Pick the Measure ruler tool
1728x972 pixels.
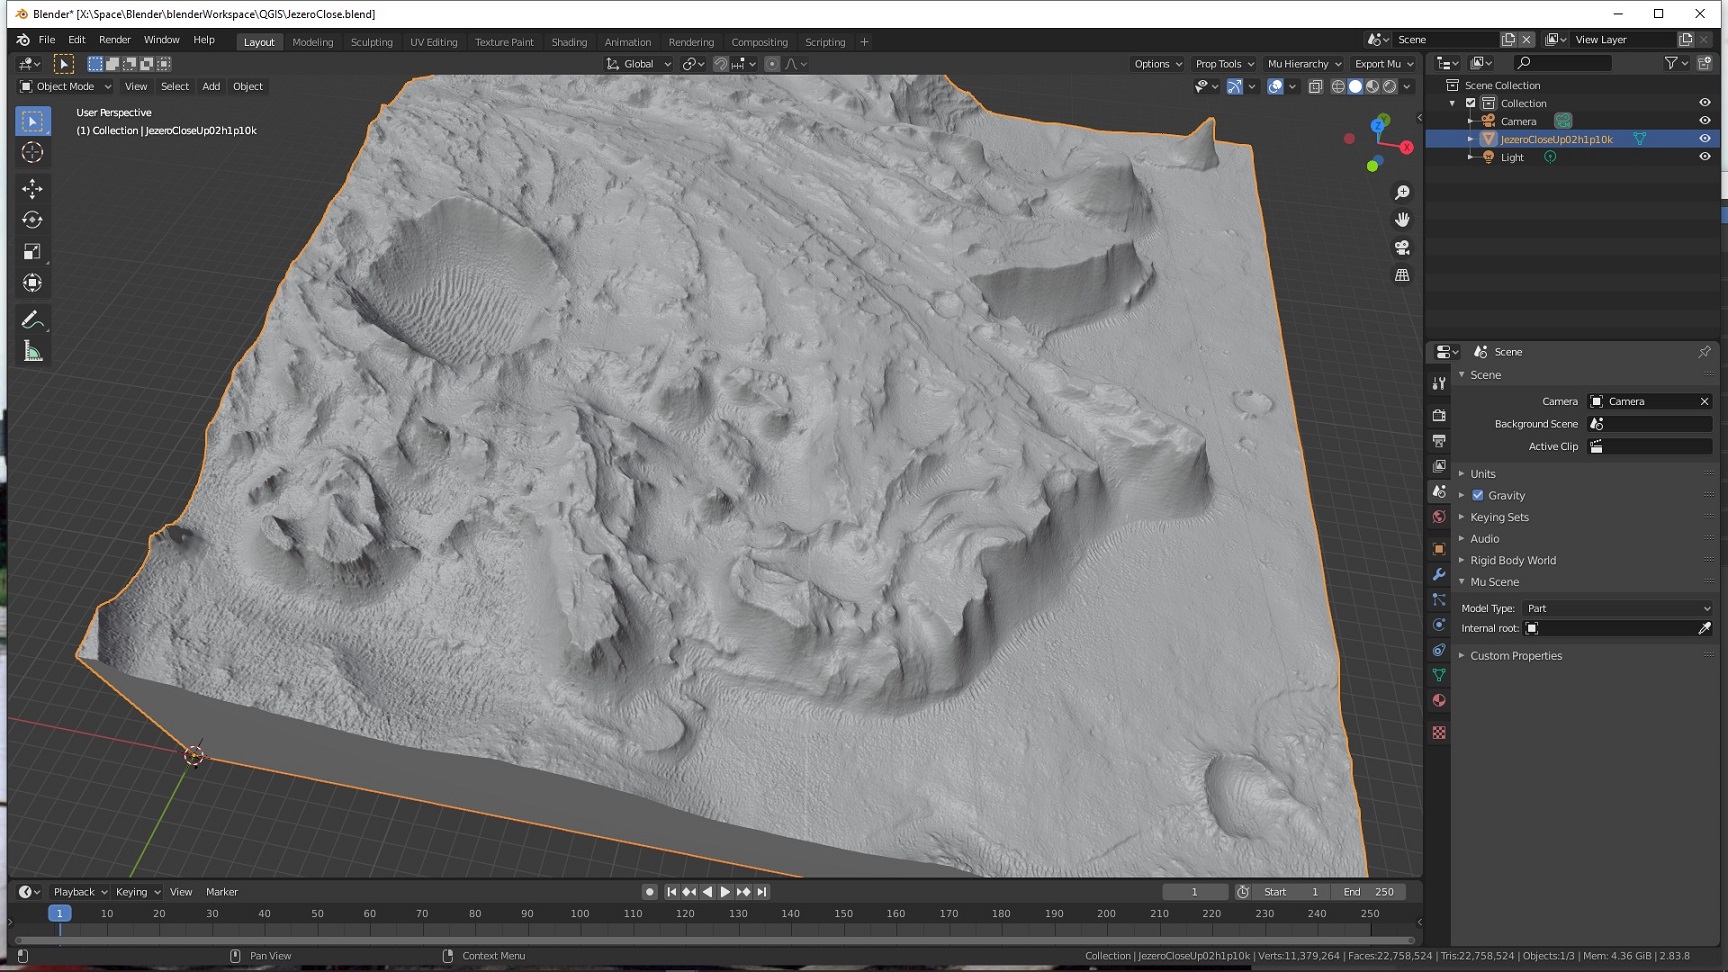32,351
